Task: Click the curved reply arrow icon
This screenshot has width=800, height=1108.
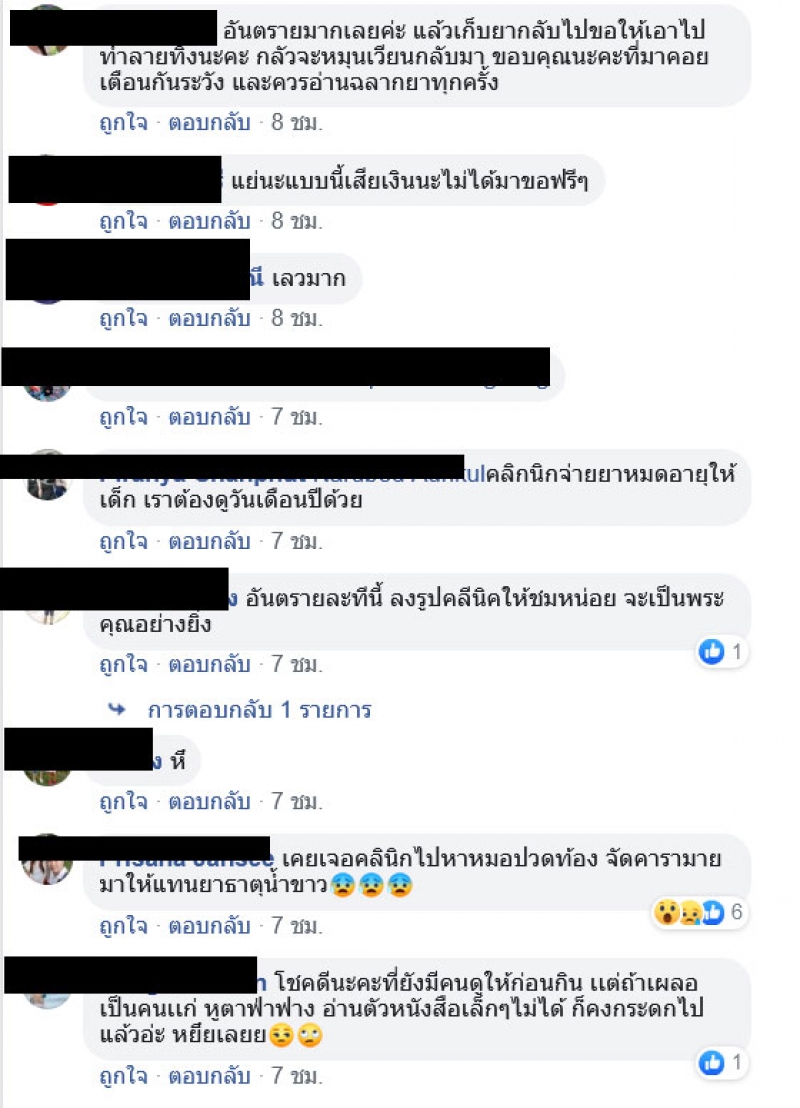Action: tap(117, 709)
